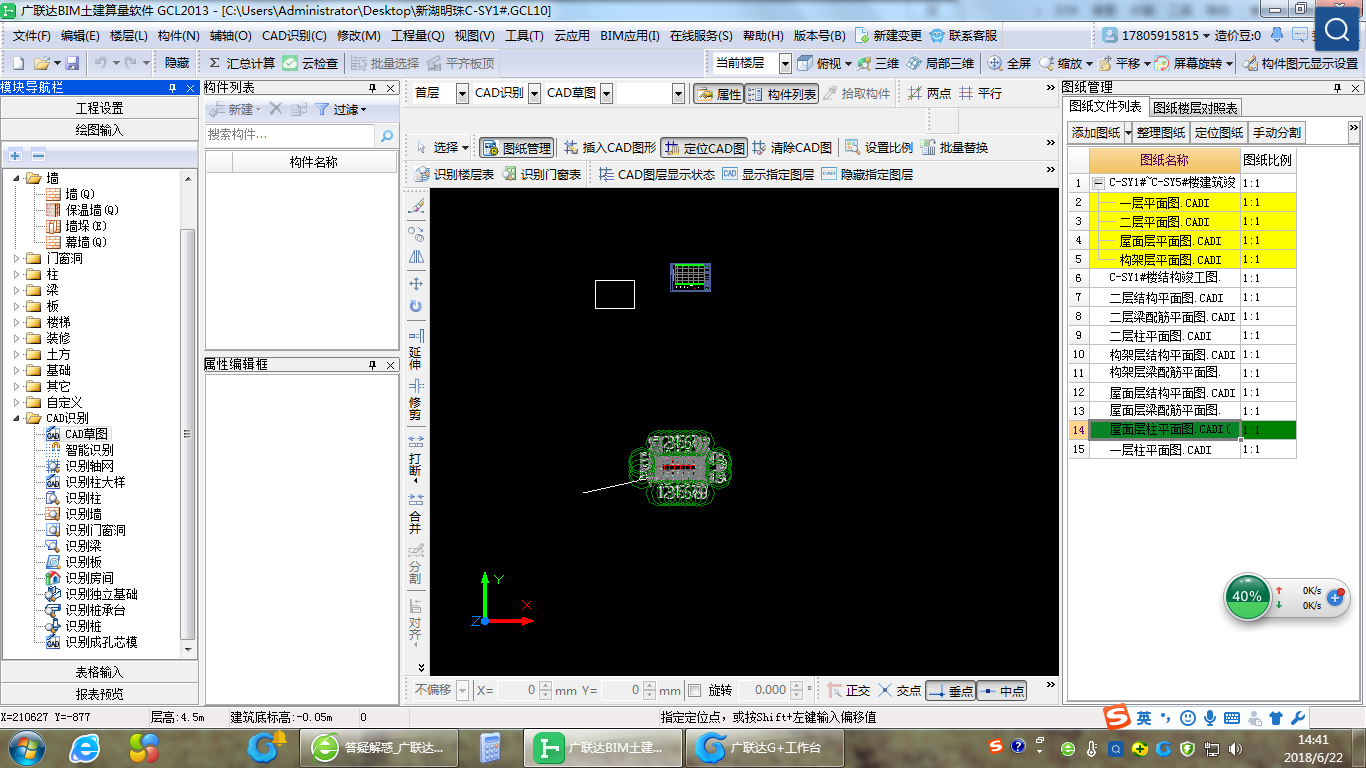Click the 整理图纸 button
This screenshot has height=768, width=1366.
(x=1161, y=132)
